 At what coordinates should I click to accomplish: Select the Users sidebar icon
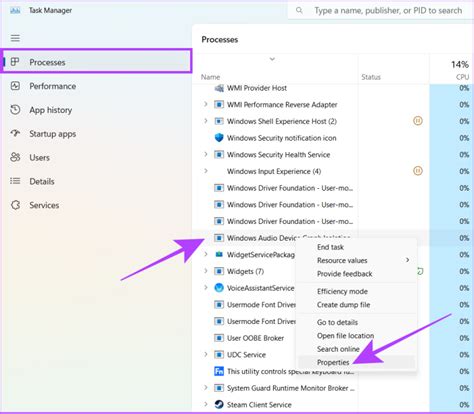15,157
